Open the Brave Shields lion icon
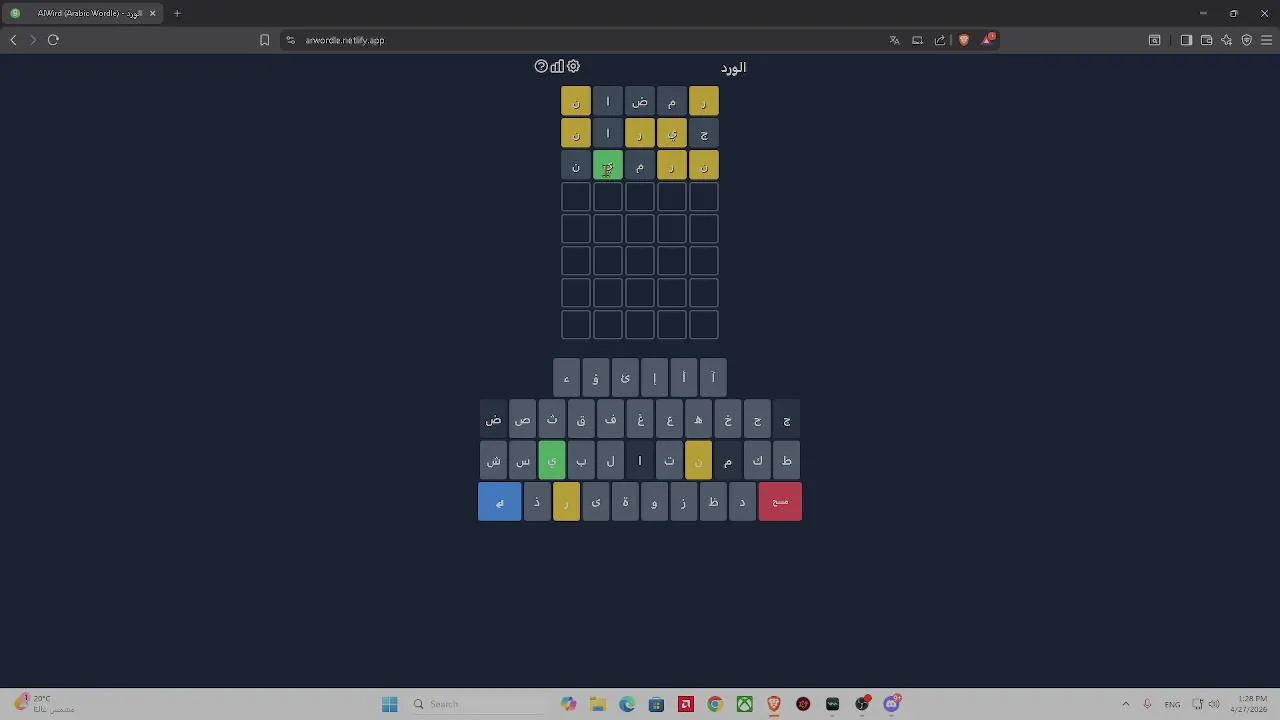Viewport: 1280px width, 720px height. [x=964, y=40]
